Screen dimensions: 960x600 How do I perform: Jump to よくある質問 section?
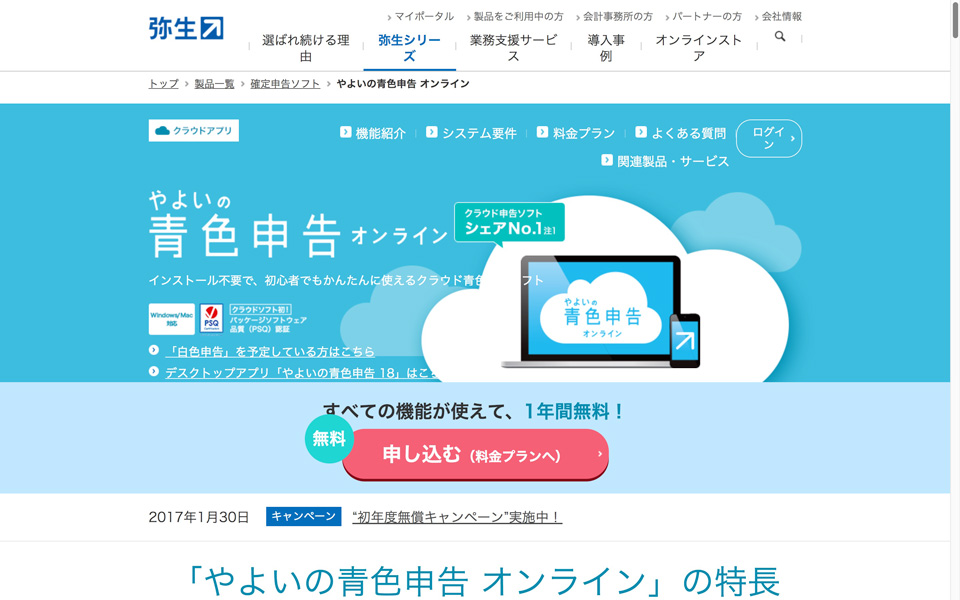[688, 133]
